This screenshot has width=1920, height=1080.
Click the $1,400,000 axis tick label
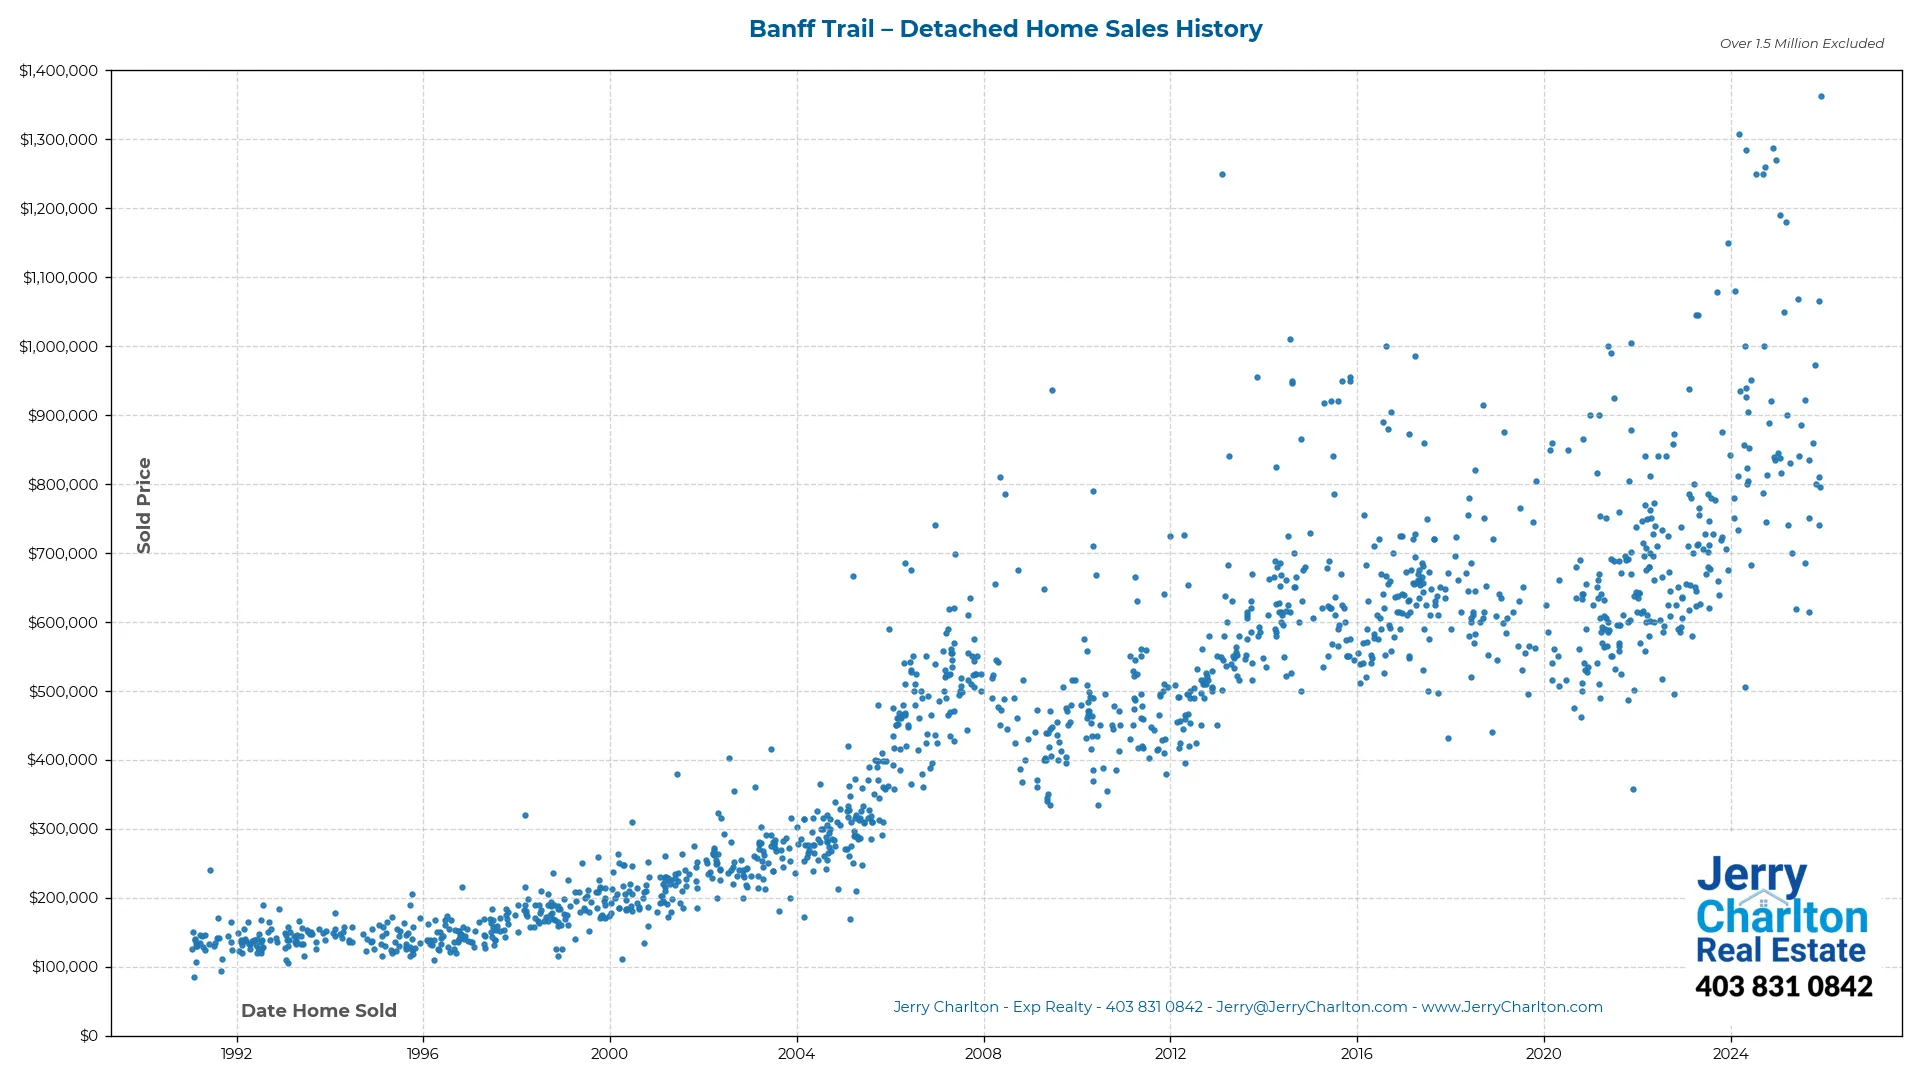coord(59,70)
